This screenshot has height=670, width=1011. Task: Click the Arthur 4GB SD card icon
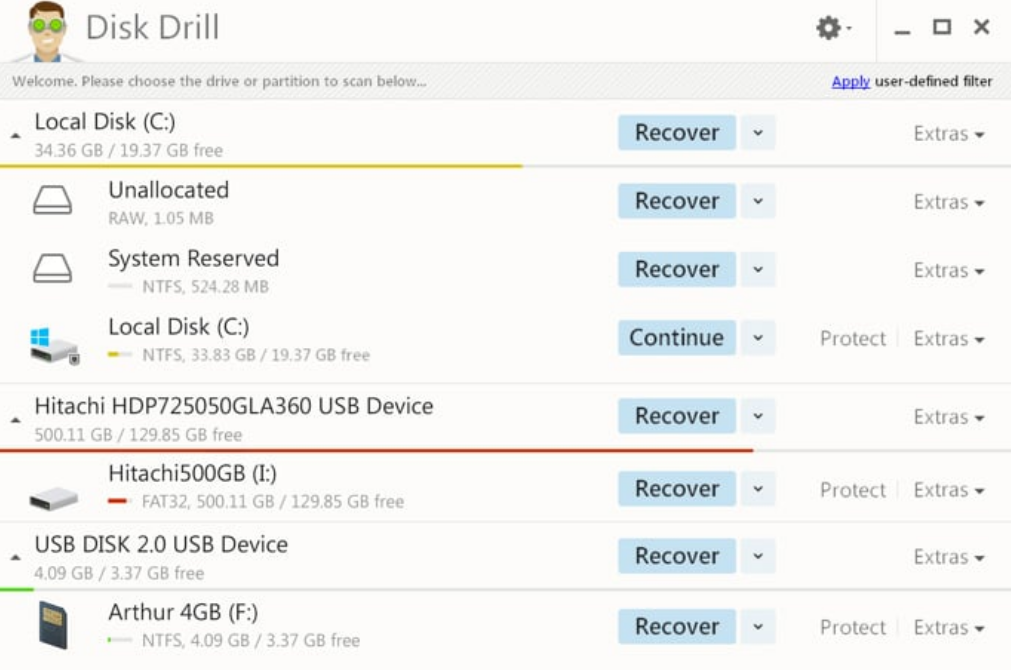[52, 625]
